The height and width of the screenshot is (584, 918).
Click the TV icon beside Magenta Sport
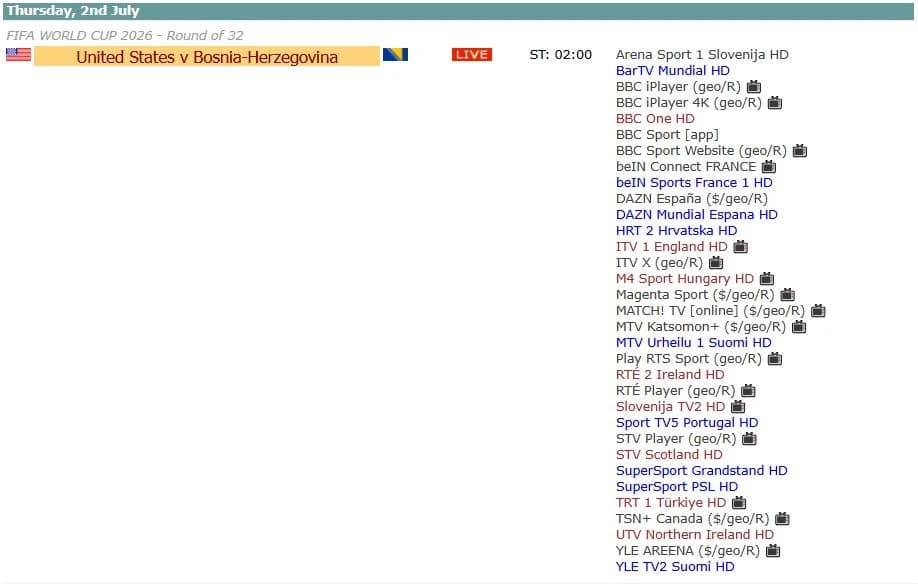tap(787, 294)
